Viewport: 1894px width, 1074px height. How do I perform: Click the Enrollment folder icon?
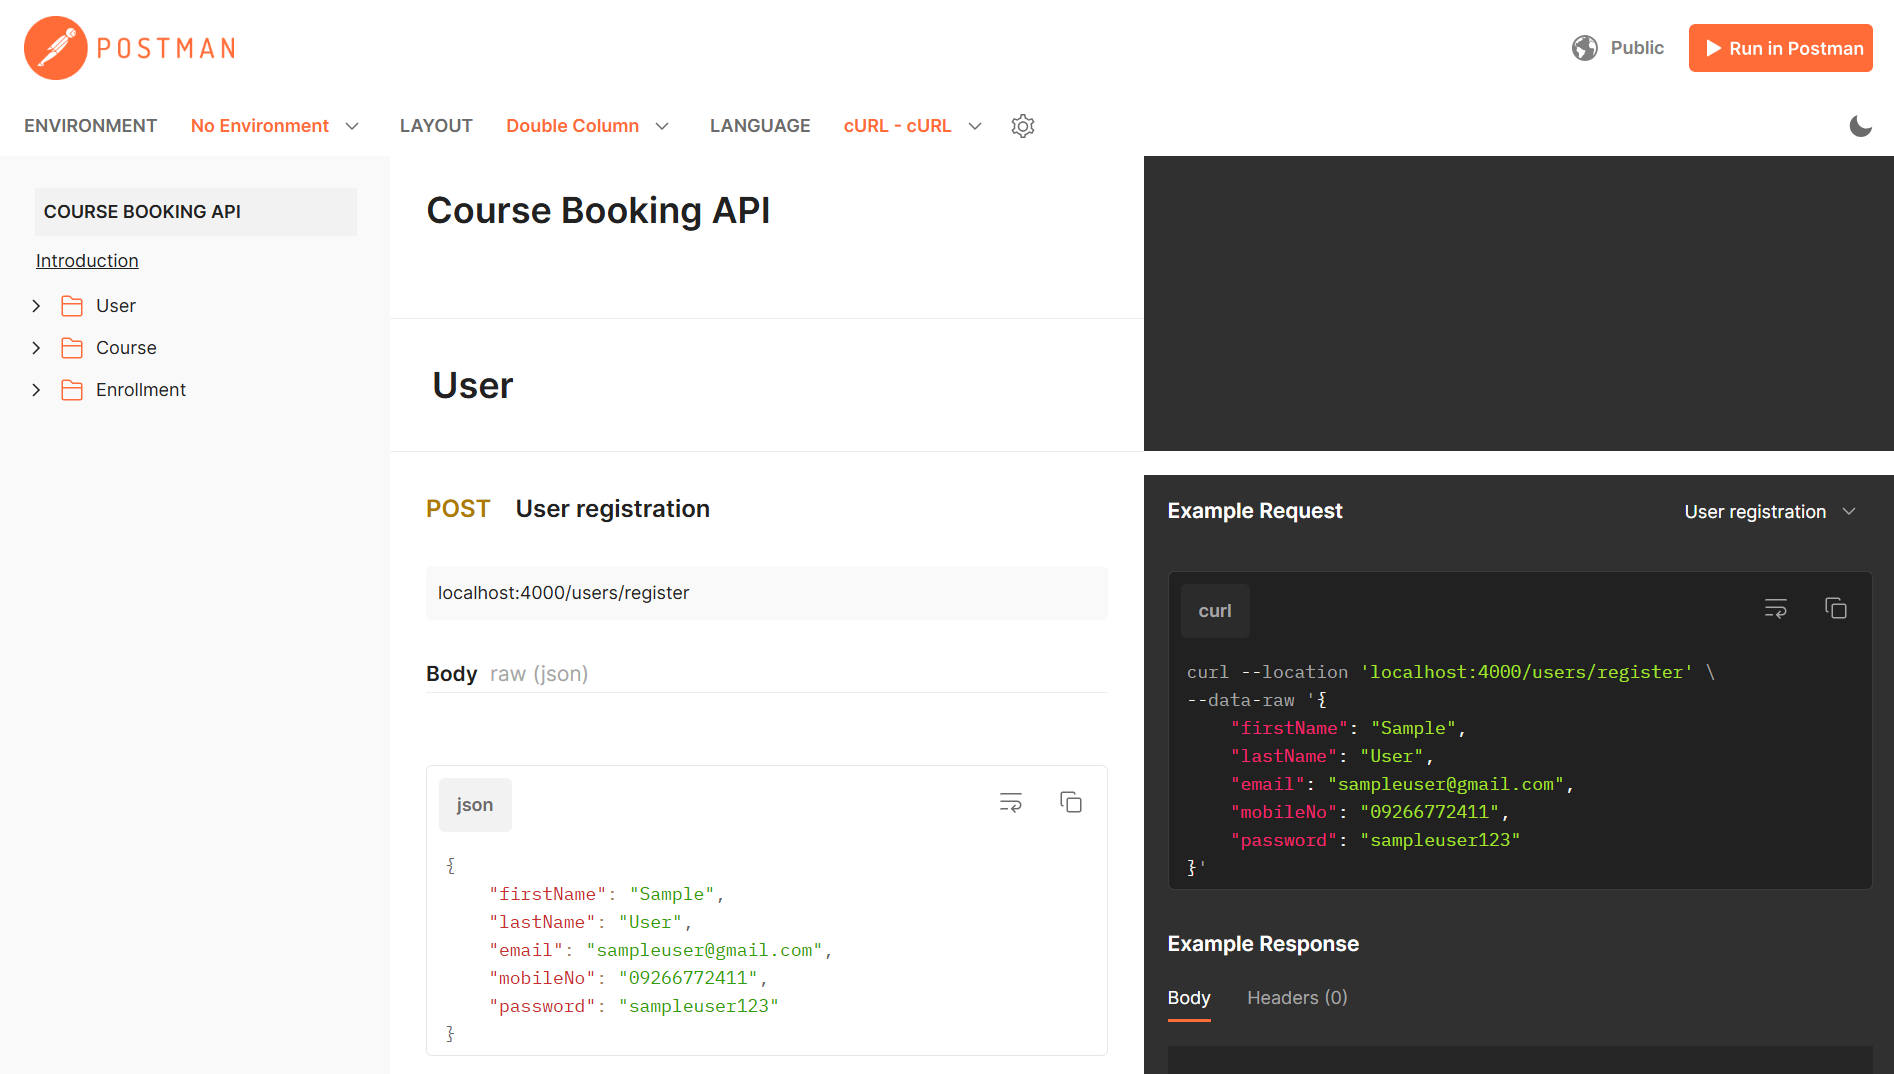pos(73,390)
